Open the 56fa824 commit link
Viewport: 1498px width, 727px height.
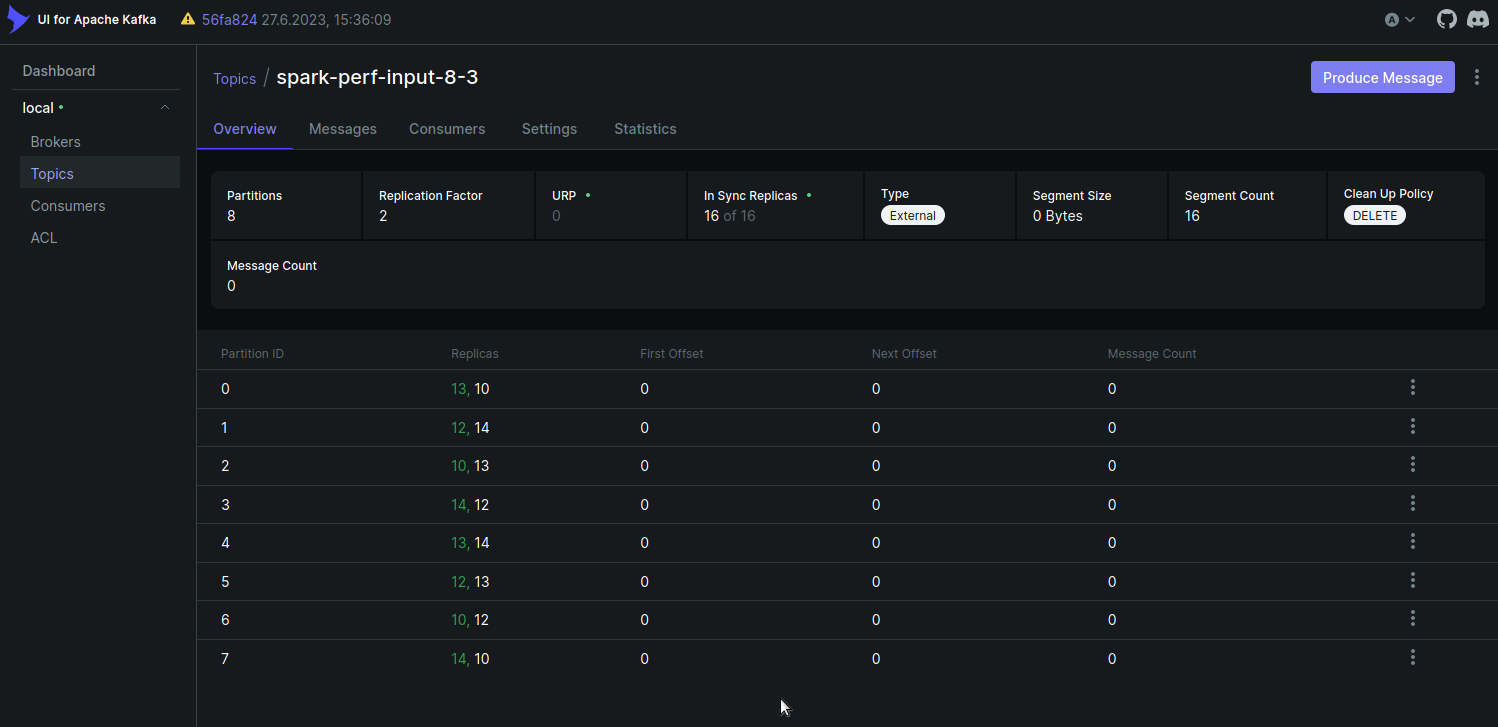tap(229, 20)
